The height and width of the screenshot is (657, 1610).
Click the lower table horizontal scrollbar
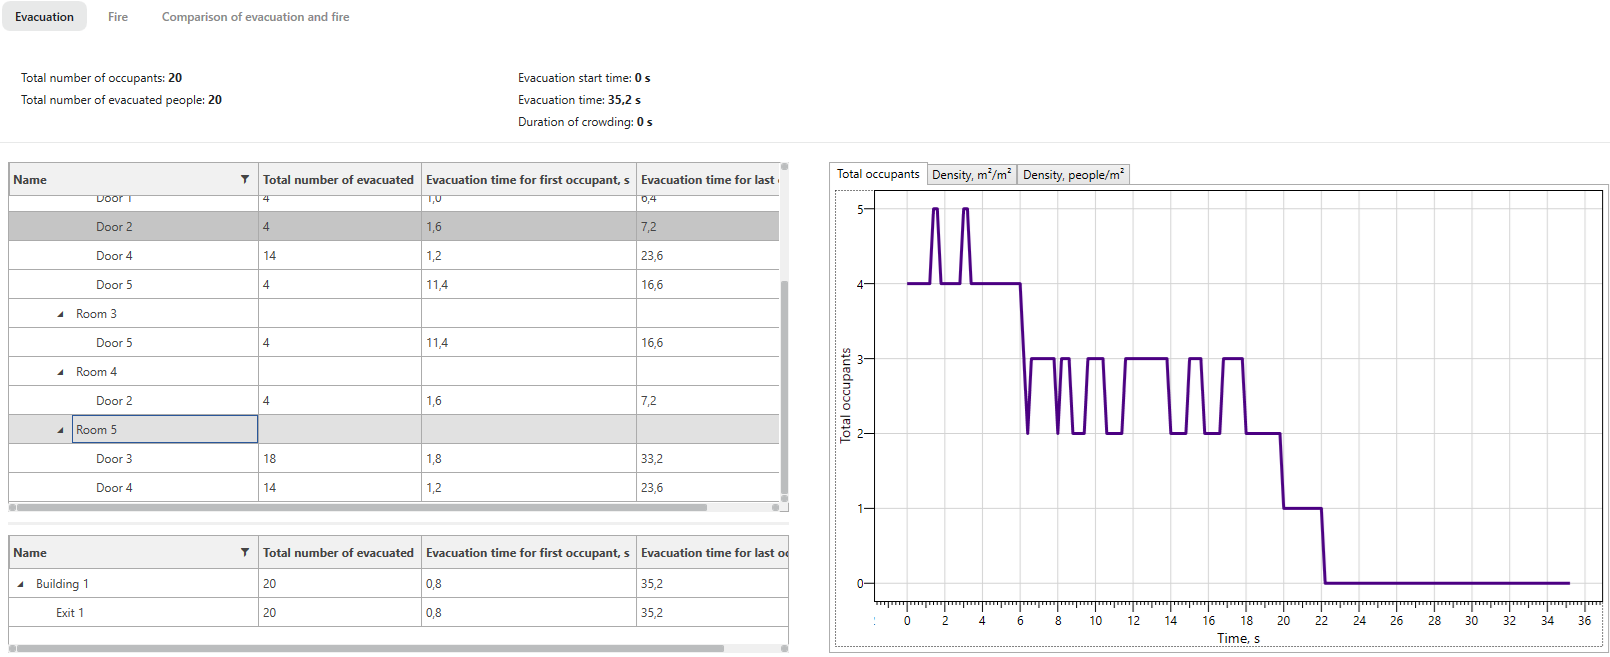click(370, 649)
